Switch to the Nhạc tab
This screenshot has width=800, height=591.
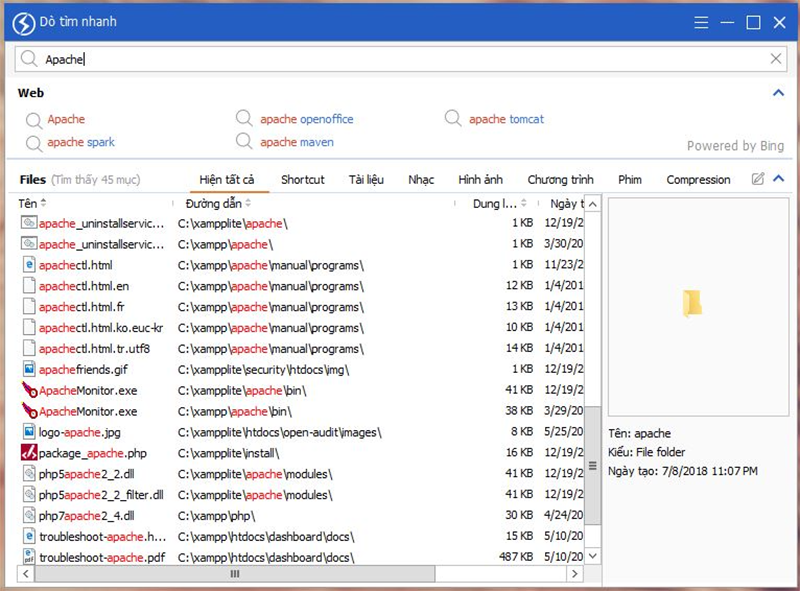pyautogui.click(x=421, y=180)
